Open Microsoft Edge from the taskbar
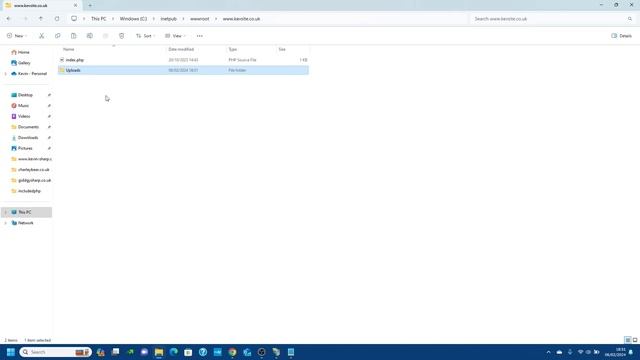The width and height of the screenshot is (640, 360). coord(173,352)
